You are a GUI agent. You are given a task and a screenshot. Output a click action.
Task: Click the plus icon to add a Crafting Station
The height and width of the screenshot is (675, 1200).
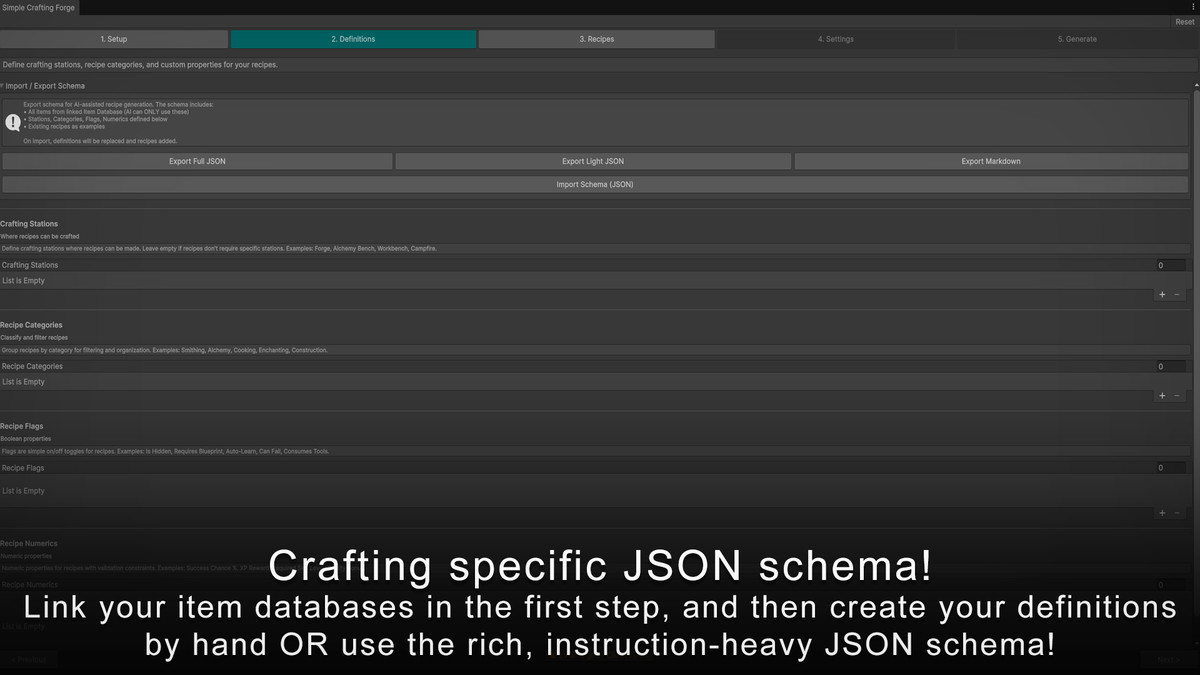click(1162, 294)
